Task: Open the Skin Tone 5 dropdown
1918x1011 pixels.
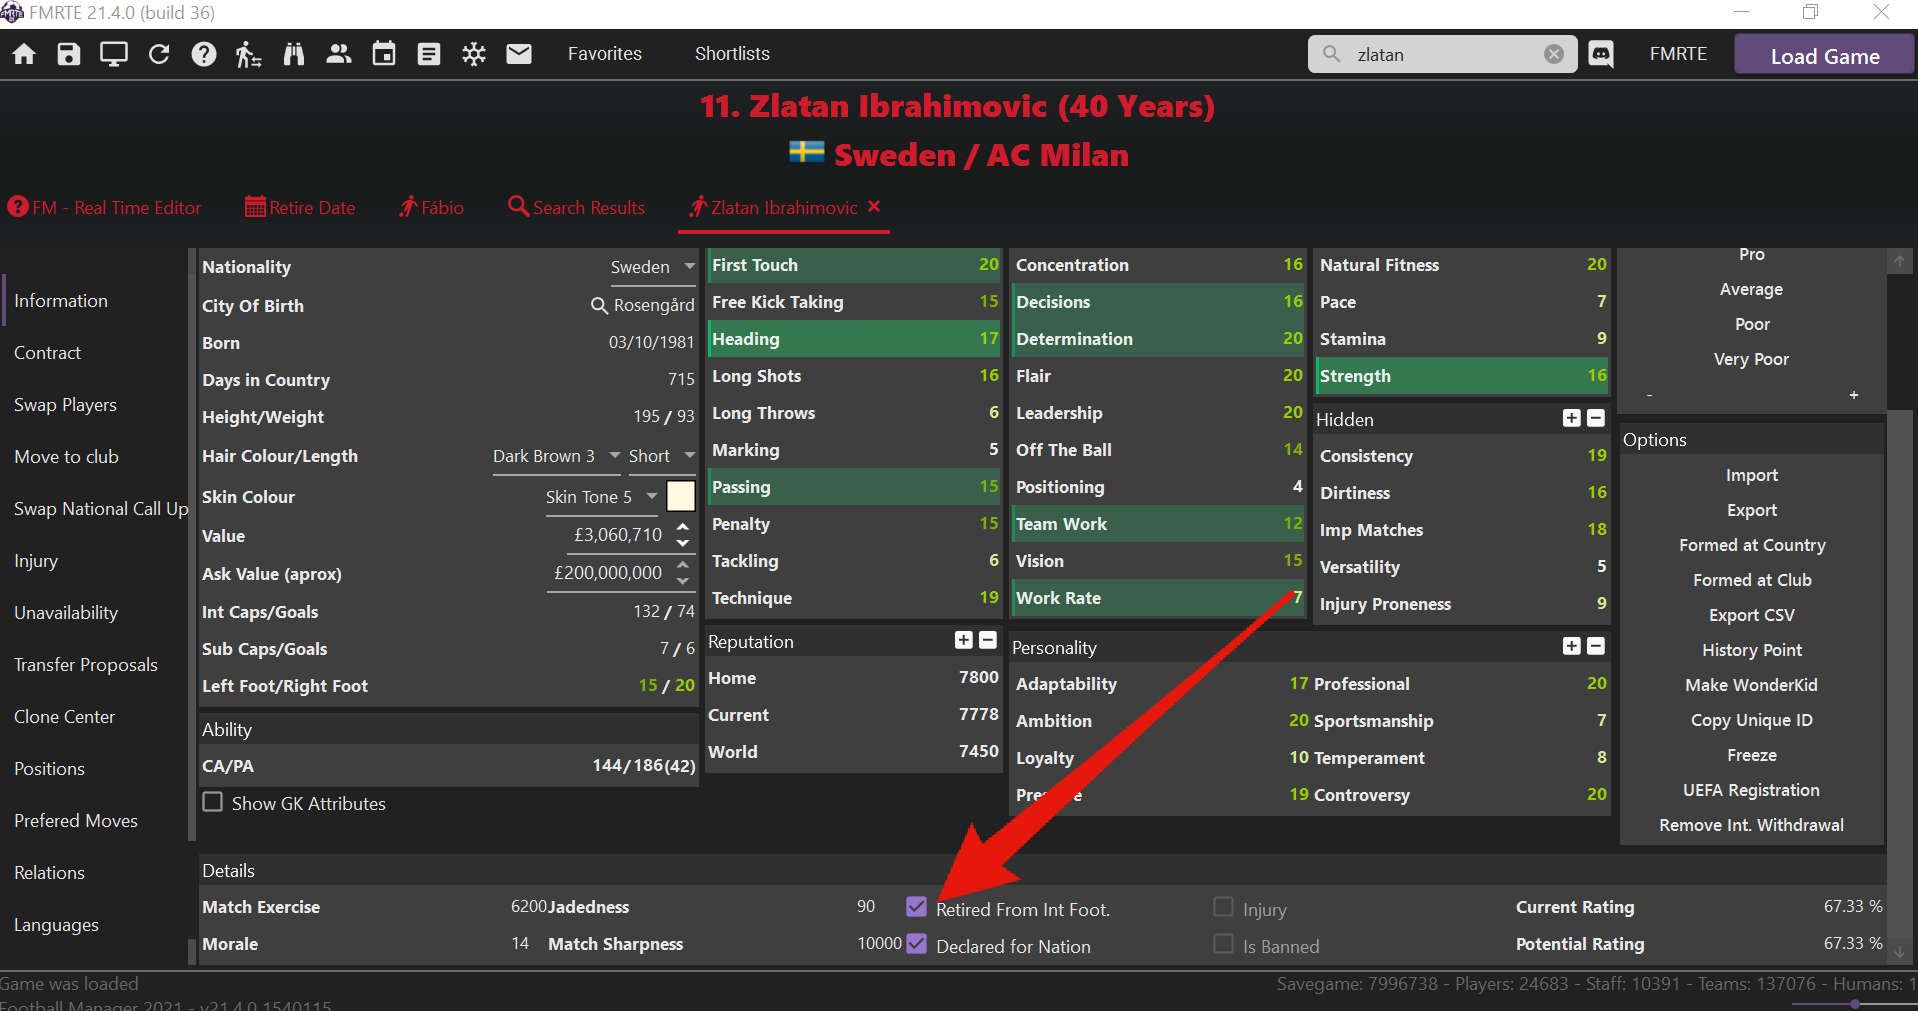Action: [x=602, y=497]
